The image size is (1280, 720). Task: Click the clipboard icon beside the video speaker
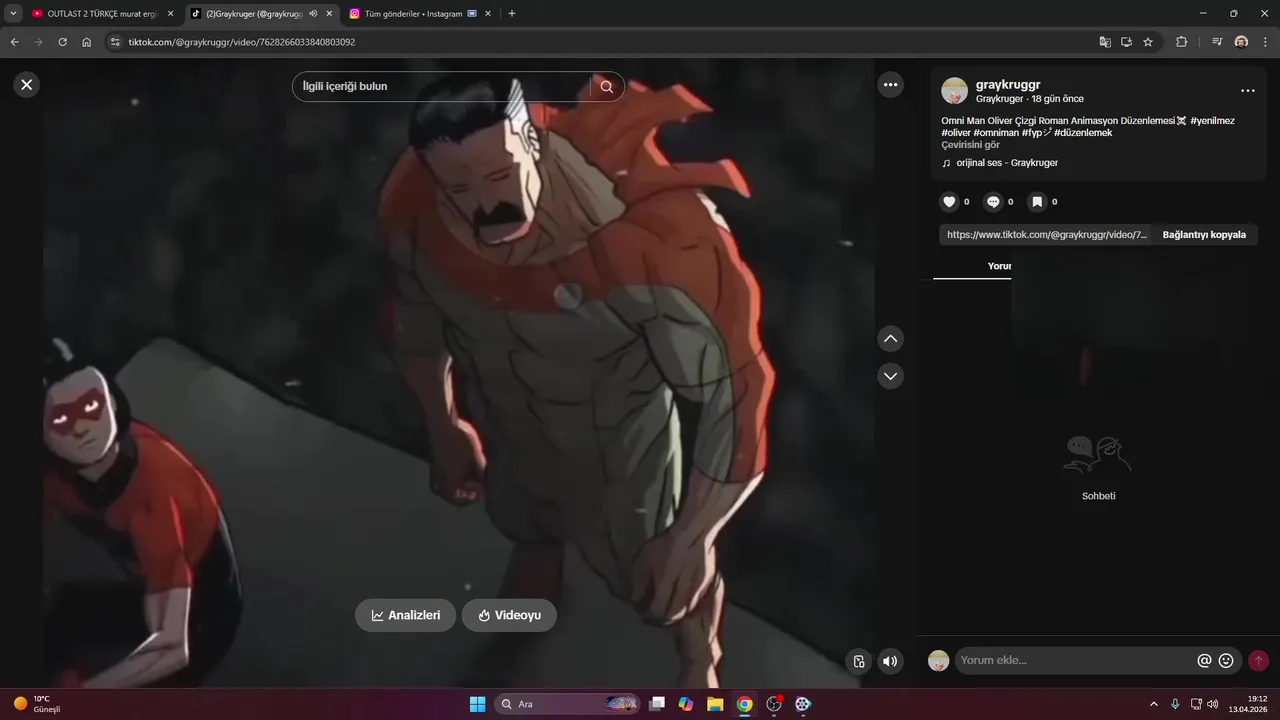pyautogui.click(x=859, y=661)
